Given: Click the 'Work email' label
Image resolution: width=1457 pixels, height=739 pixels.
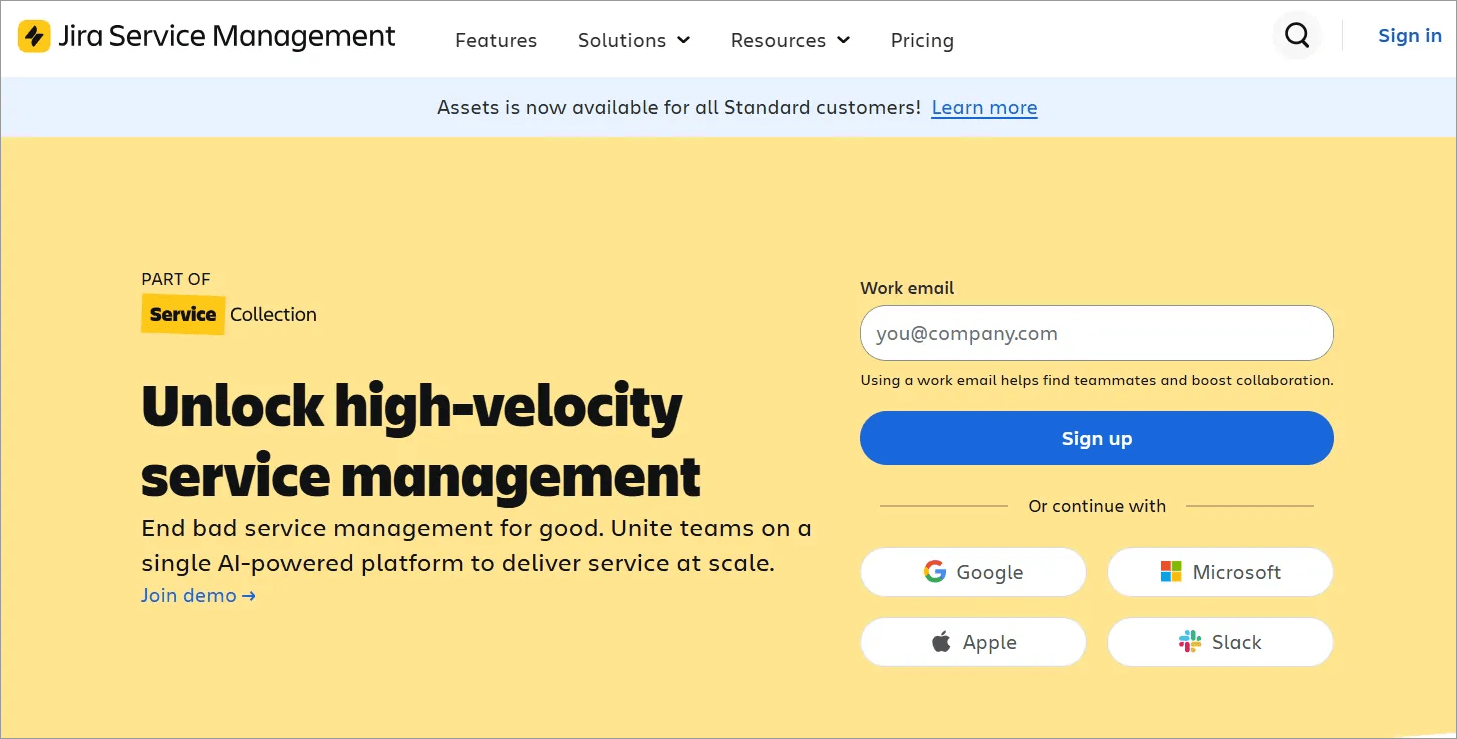Looking at the screenshot, I should [907, 288].
